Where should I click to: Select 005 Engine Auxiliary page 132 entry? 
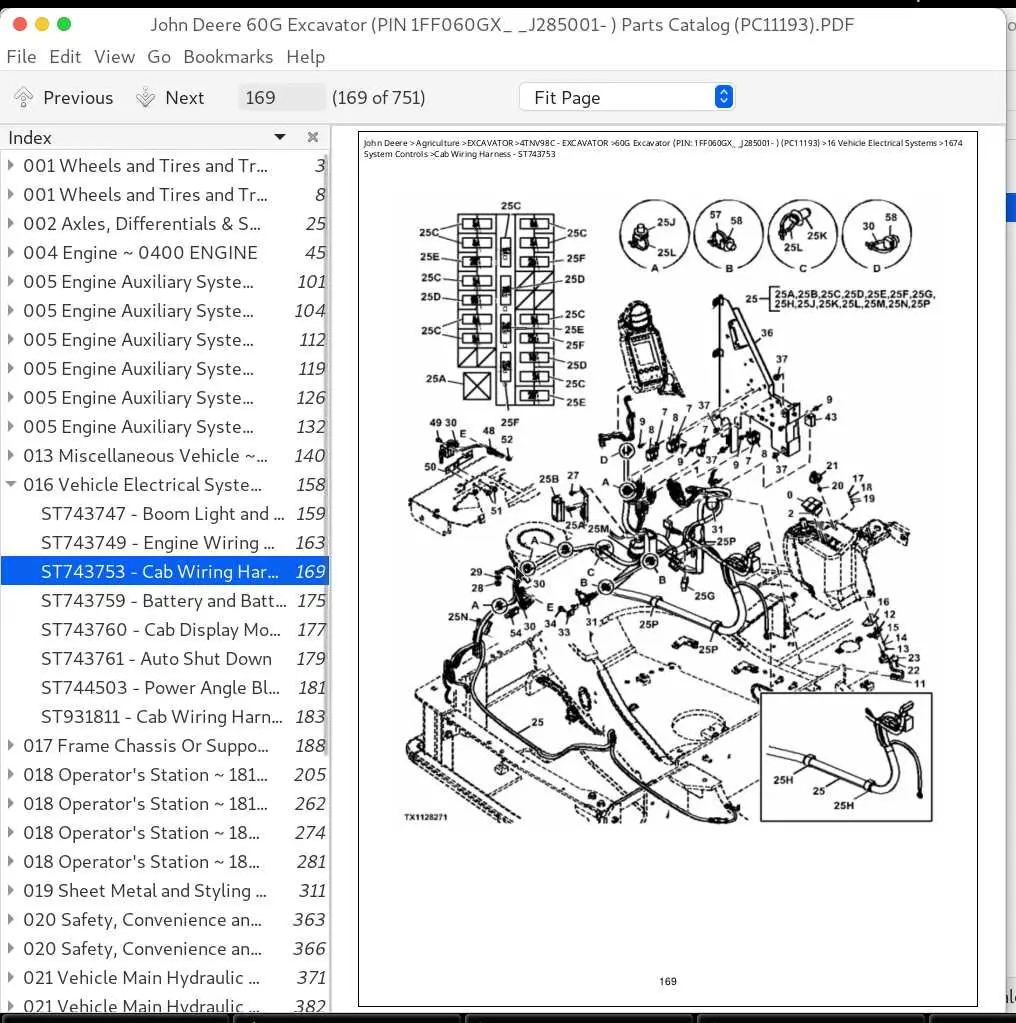tap(164, 427)
